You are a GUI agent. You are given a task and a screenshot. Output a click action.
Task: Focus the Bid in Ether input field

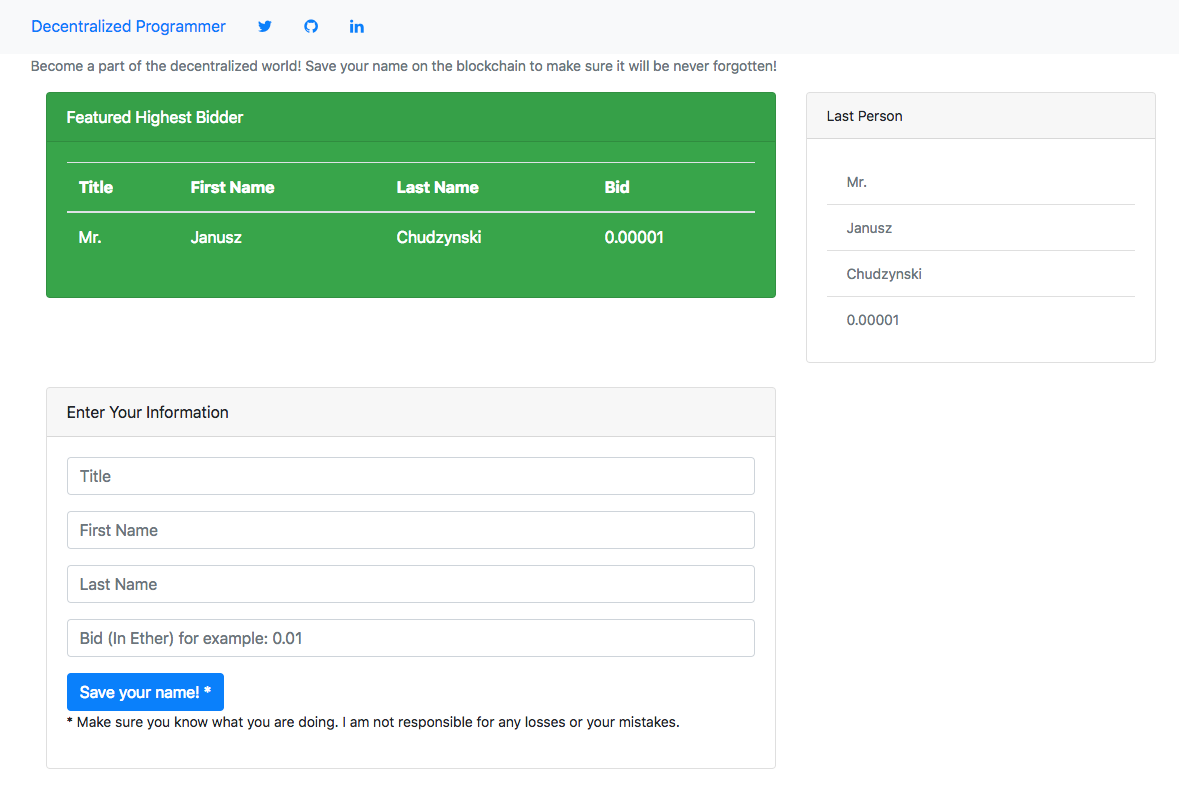click(411, 638)
